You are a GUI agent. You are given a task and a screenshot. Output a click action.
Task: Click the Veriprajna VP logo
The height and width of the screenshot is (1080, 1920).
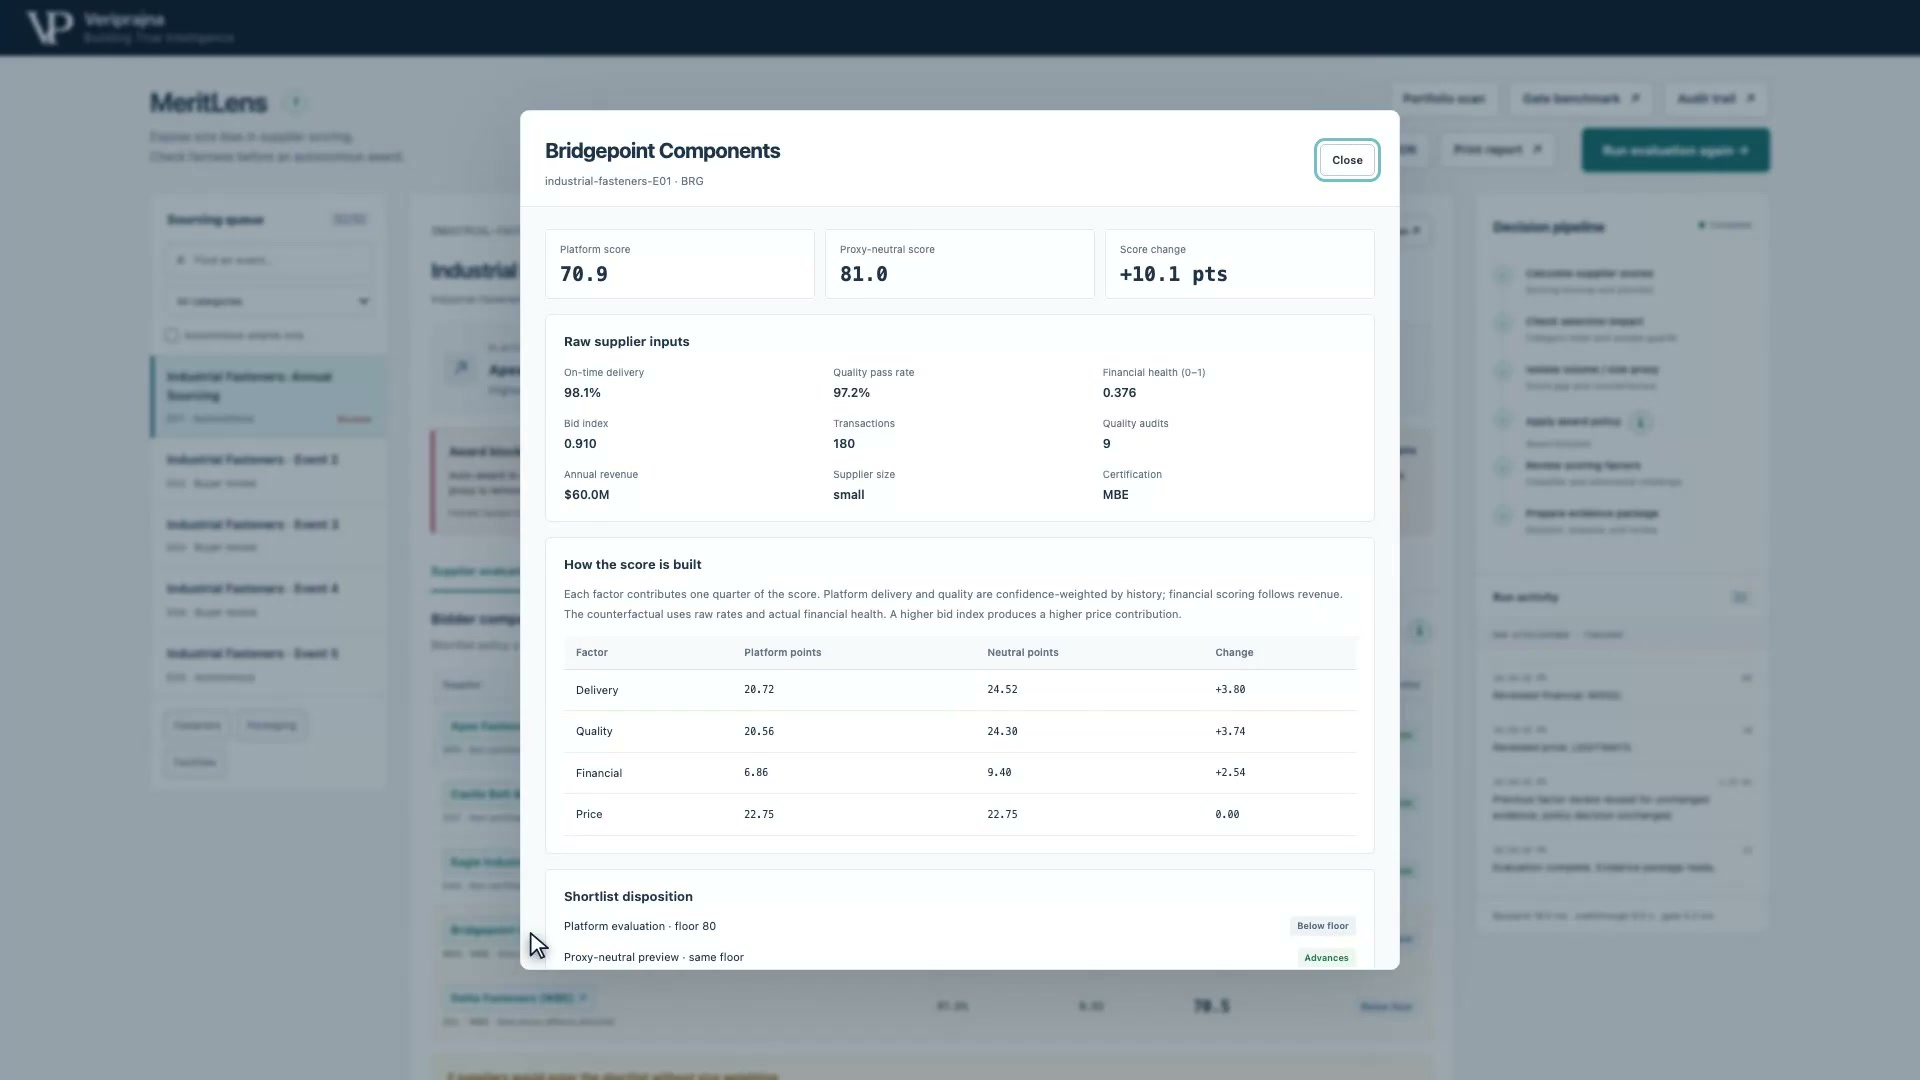tap(50, 27)
